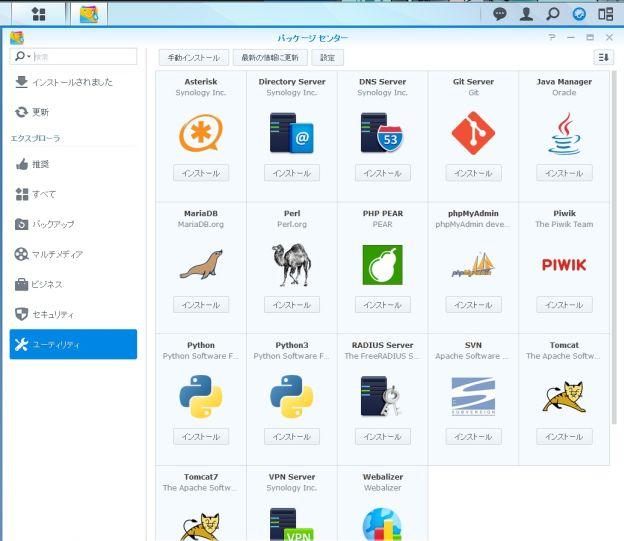Screen dimensions: 624x541
Task: Open the search magnifier in top bar
Action: point(552,14)
